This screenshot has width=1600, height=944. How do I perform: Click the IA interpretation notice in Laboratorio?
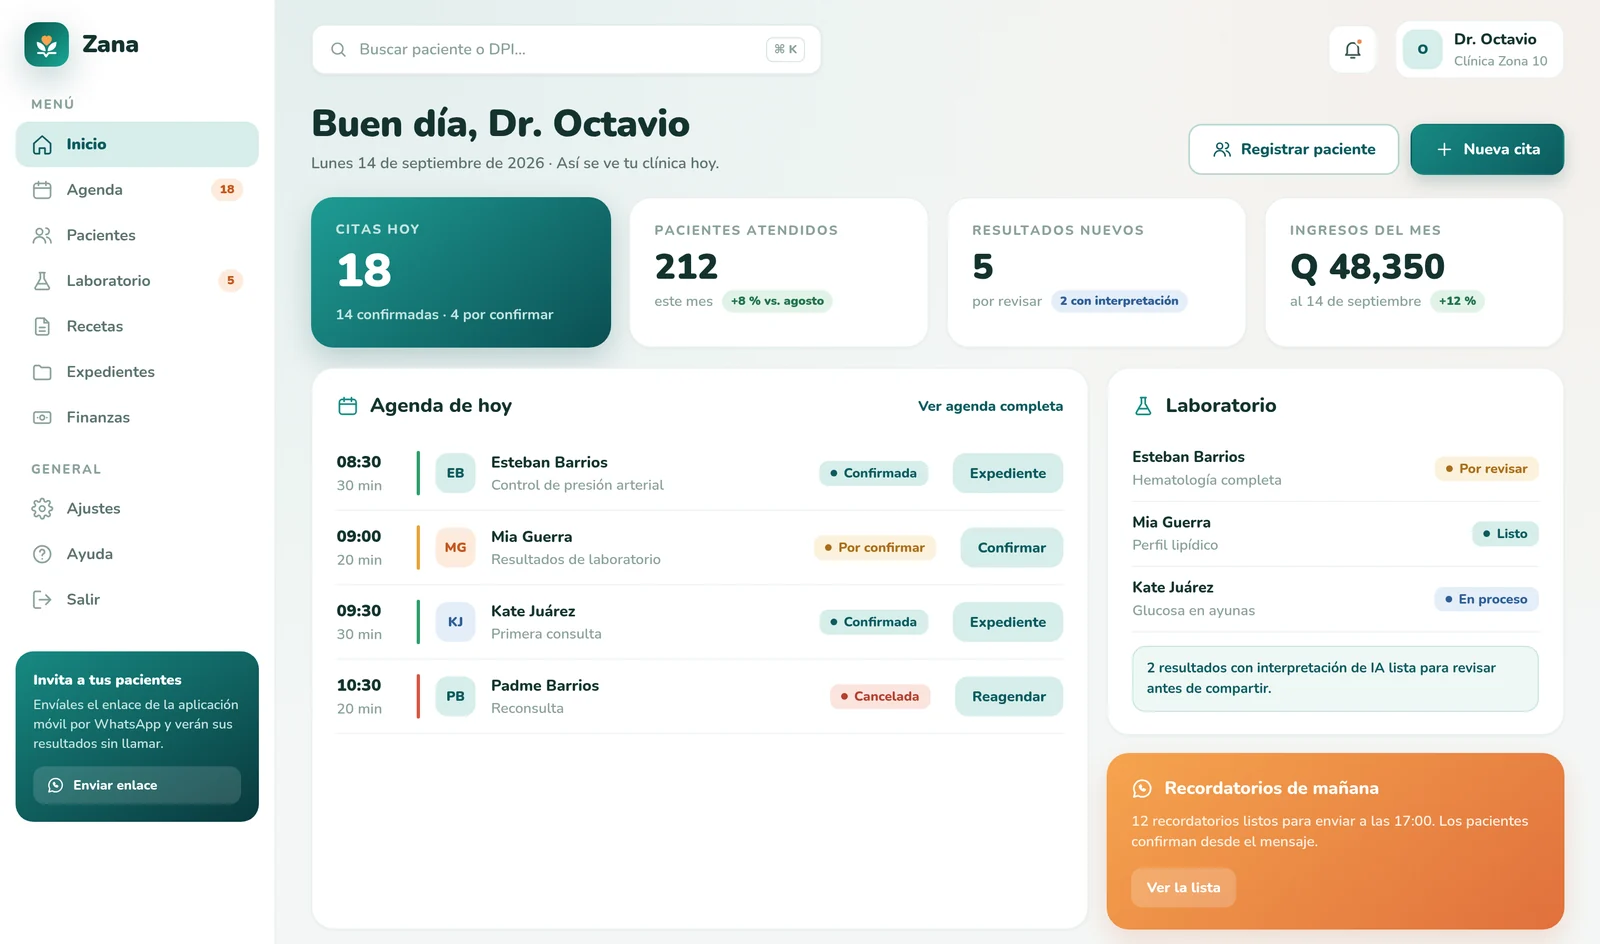coord(1335,678)
